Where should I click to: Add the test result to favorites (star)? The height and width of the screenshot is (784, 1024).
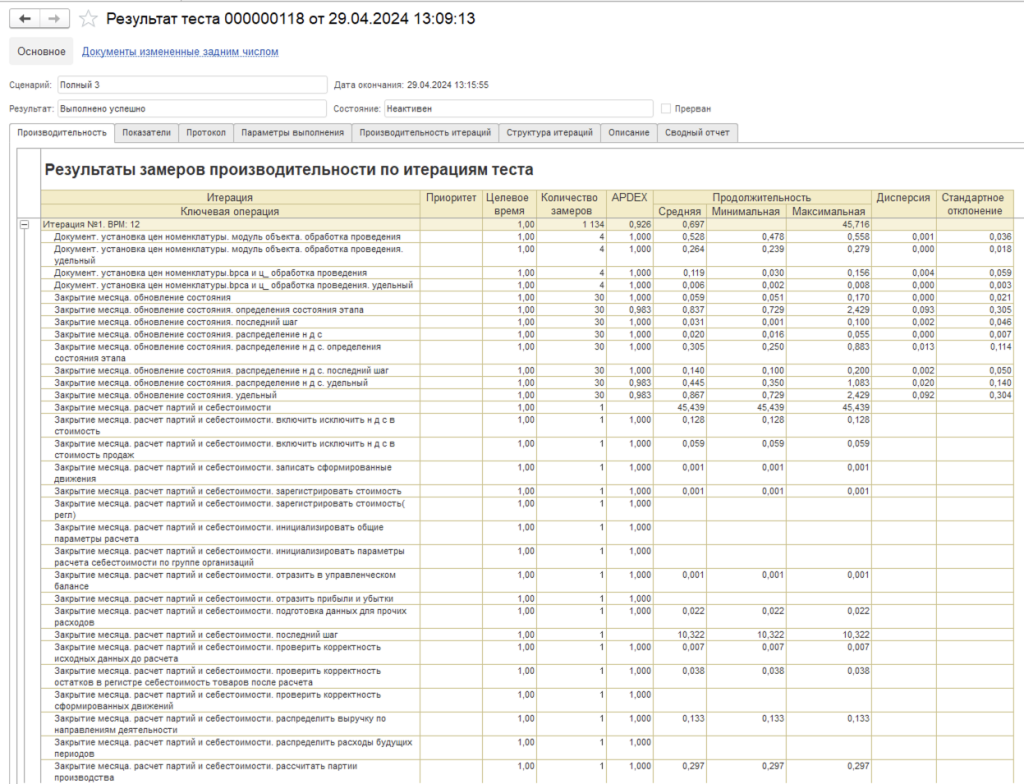(89, 19)
